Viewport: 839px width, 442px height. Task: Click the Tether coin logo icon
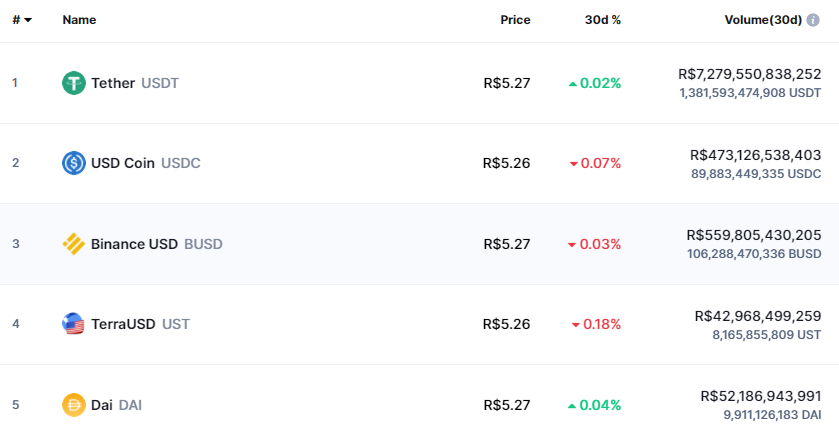pyautogui.click(x=74, y=83)
